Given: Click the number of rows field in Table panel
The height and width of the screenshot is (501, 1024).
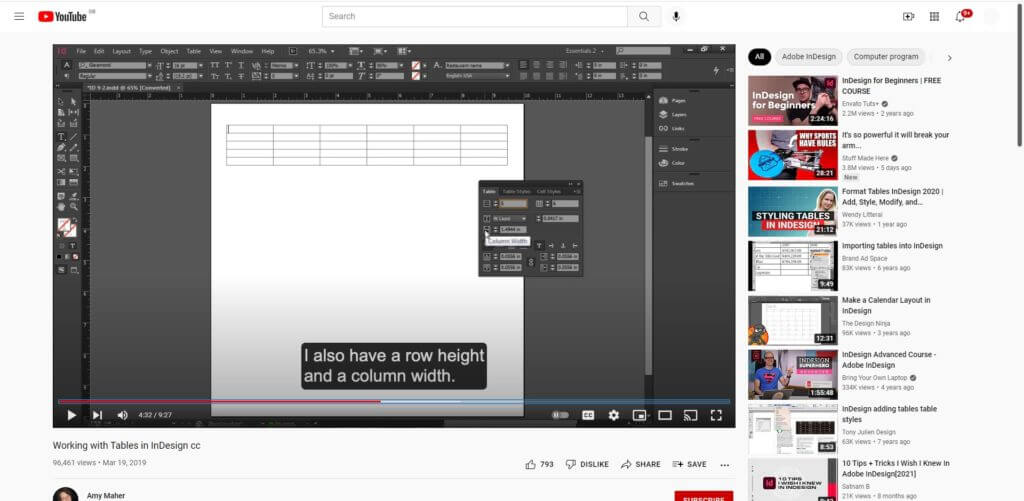Looking at the screenshot, I should pyautogui.click(x=513, y=204).
